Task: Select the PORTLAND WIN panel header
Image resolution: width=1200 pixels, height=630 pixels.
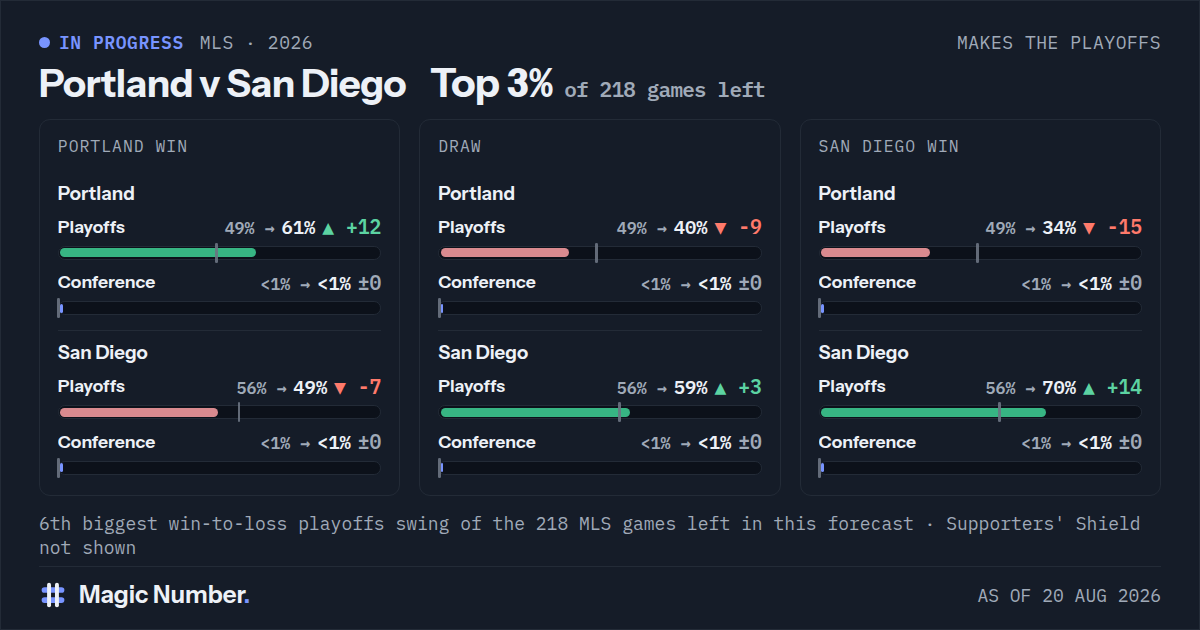Action: click(x=123, y=147)
